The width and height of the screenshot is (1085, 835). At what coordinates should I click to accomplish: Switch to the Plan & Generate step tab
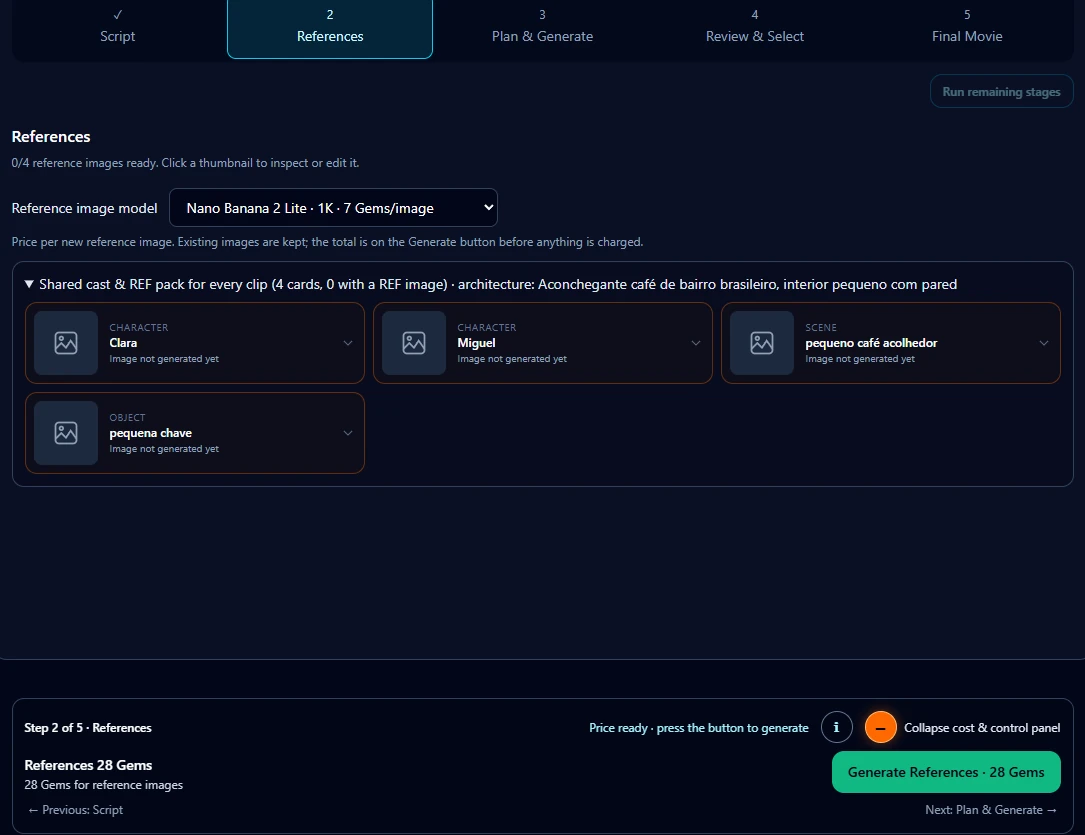[x=542, y=26]
